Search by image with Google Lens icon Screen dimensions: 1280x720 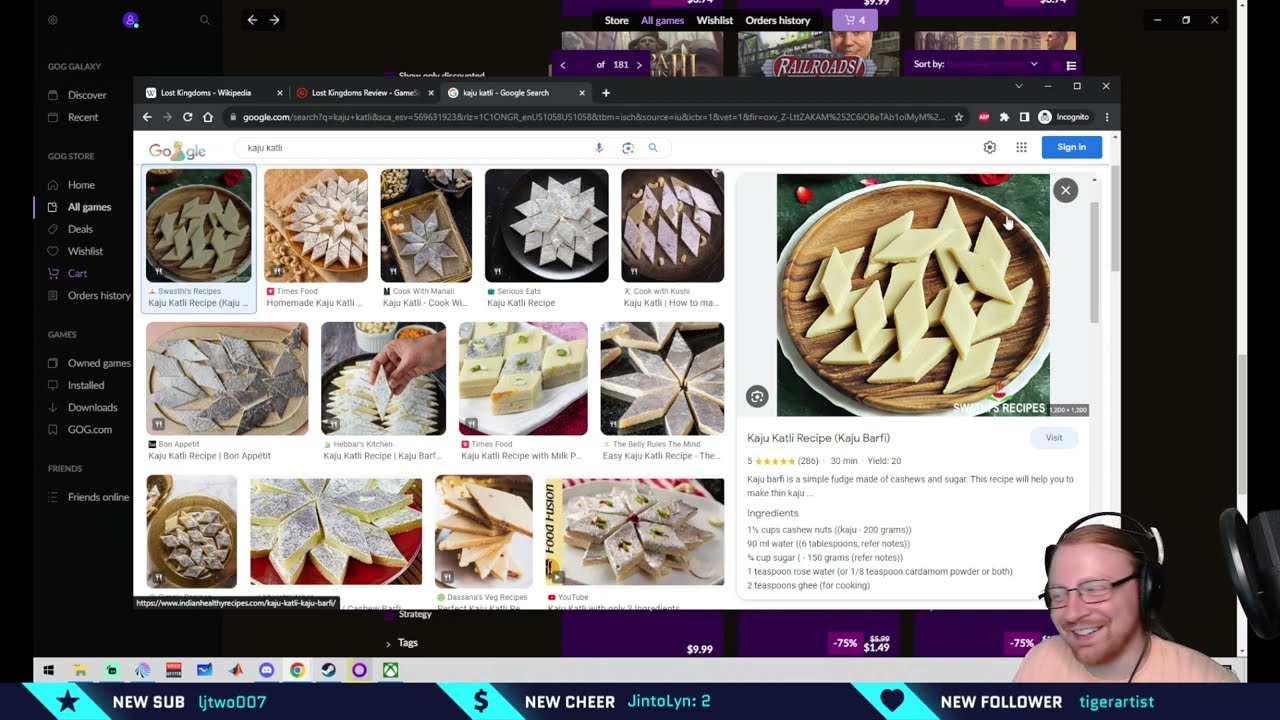628,148
